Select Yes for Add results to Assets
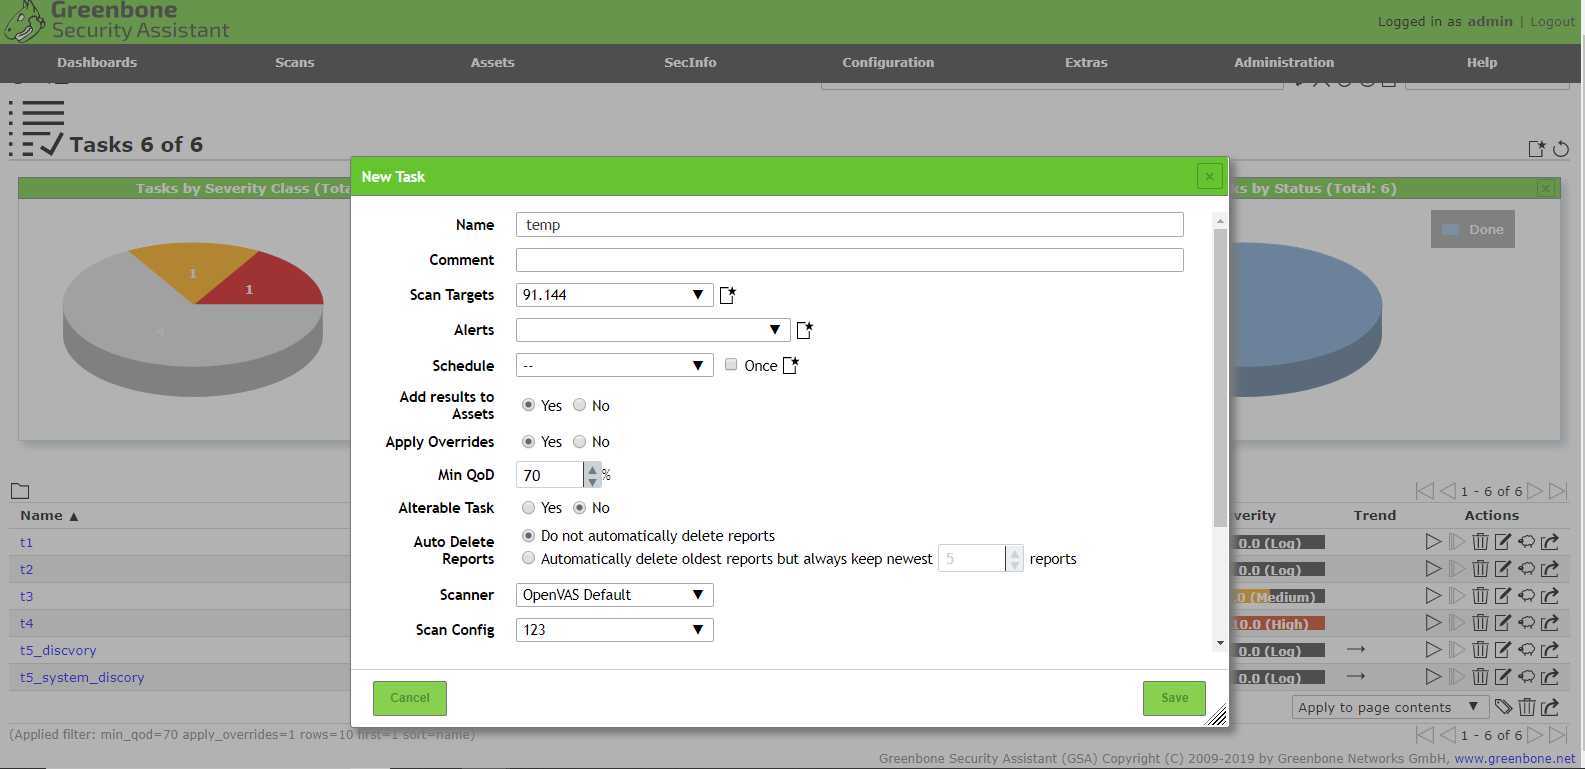 pyautogui.click(x=529, y=405)
